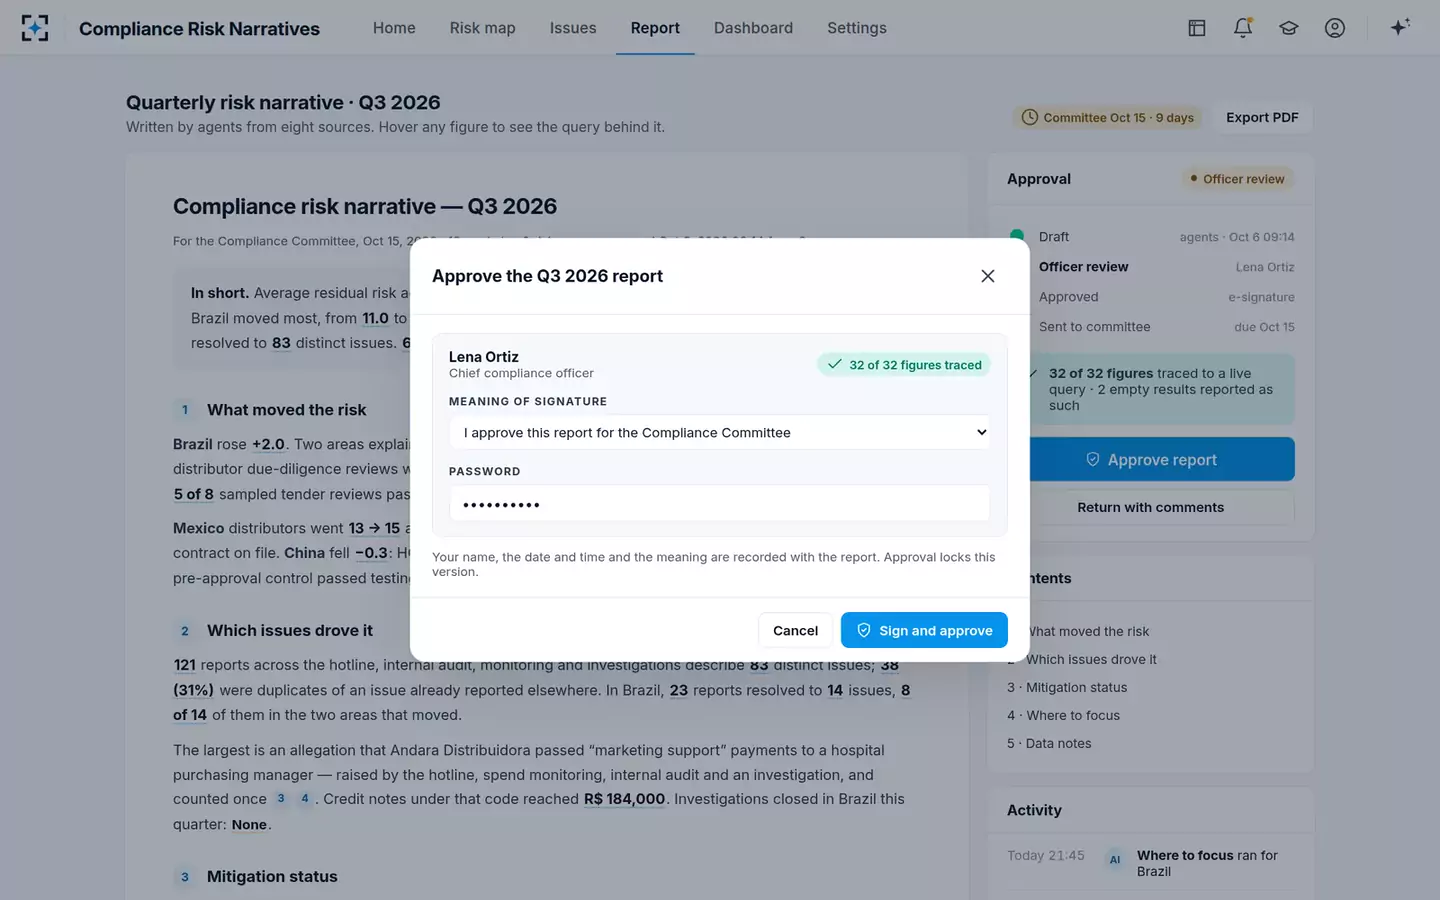Jump to Mitigation status in contents

(1067, 687)
